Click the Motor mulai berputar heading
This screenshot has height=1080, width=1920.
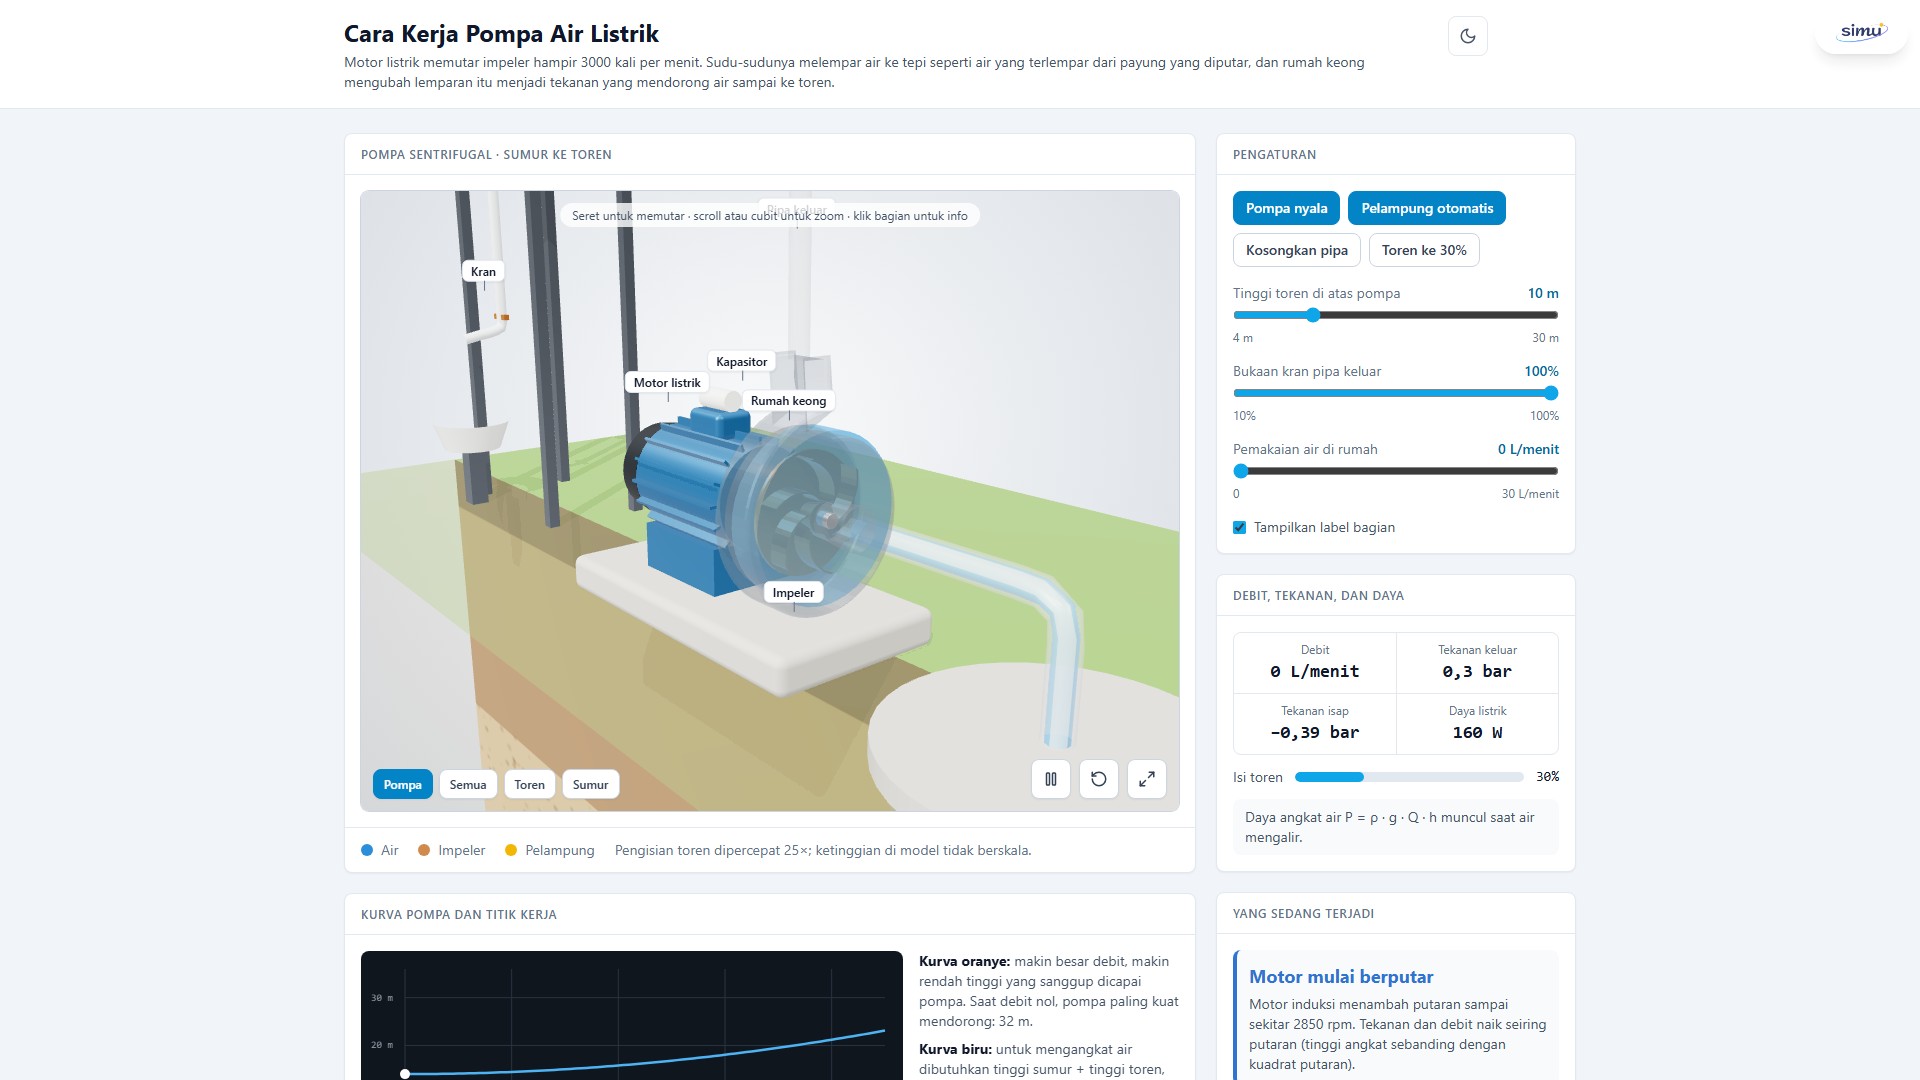(x=1341, y=977)
